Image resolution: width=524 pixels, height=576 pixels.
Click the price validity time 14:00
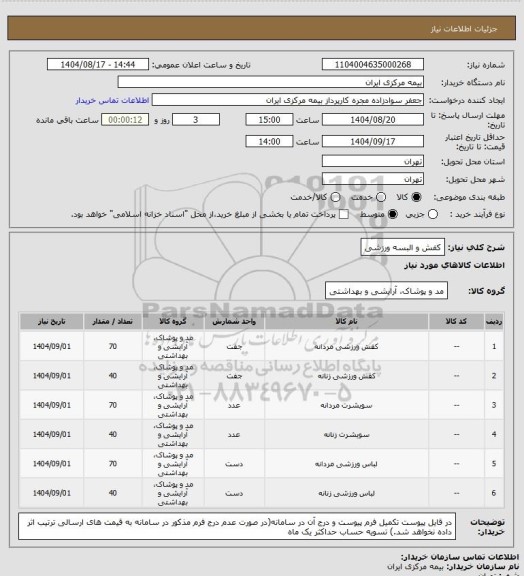(x=269, y=141)
